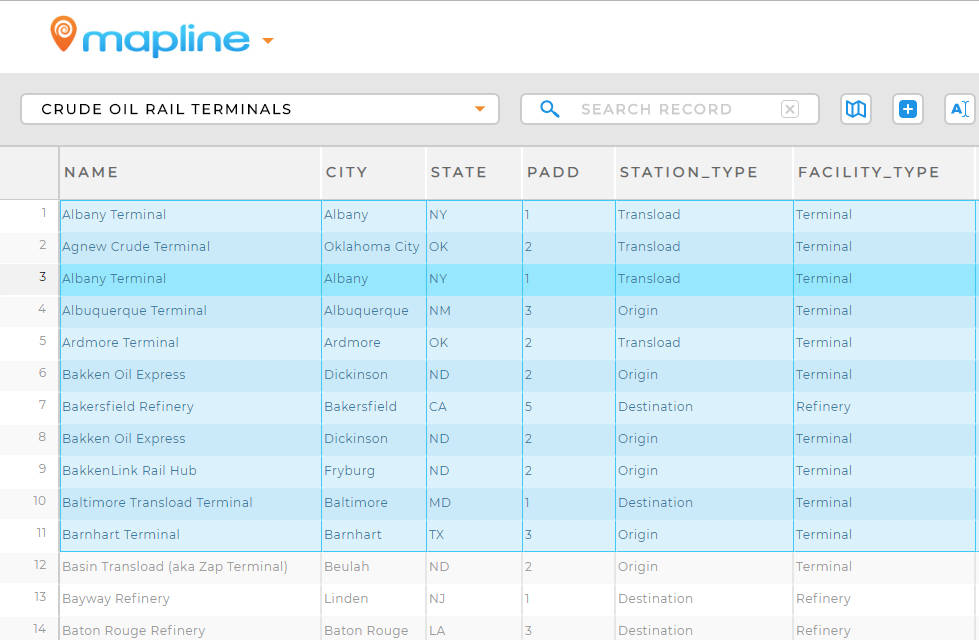979x640 pixels.
Task: Click 'Transload' in the Ardmore Terminal row
Action: pos(649,343)
